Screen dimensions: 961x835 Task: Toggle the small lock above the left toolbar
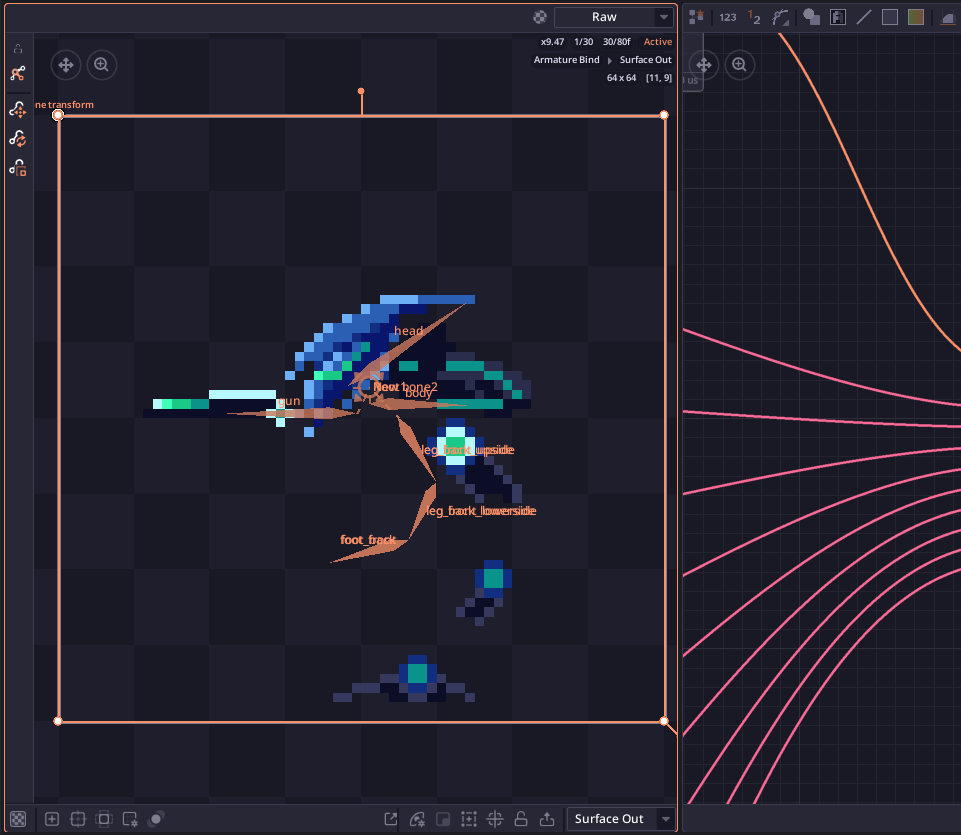(18, 49)
